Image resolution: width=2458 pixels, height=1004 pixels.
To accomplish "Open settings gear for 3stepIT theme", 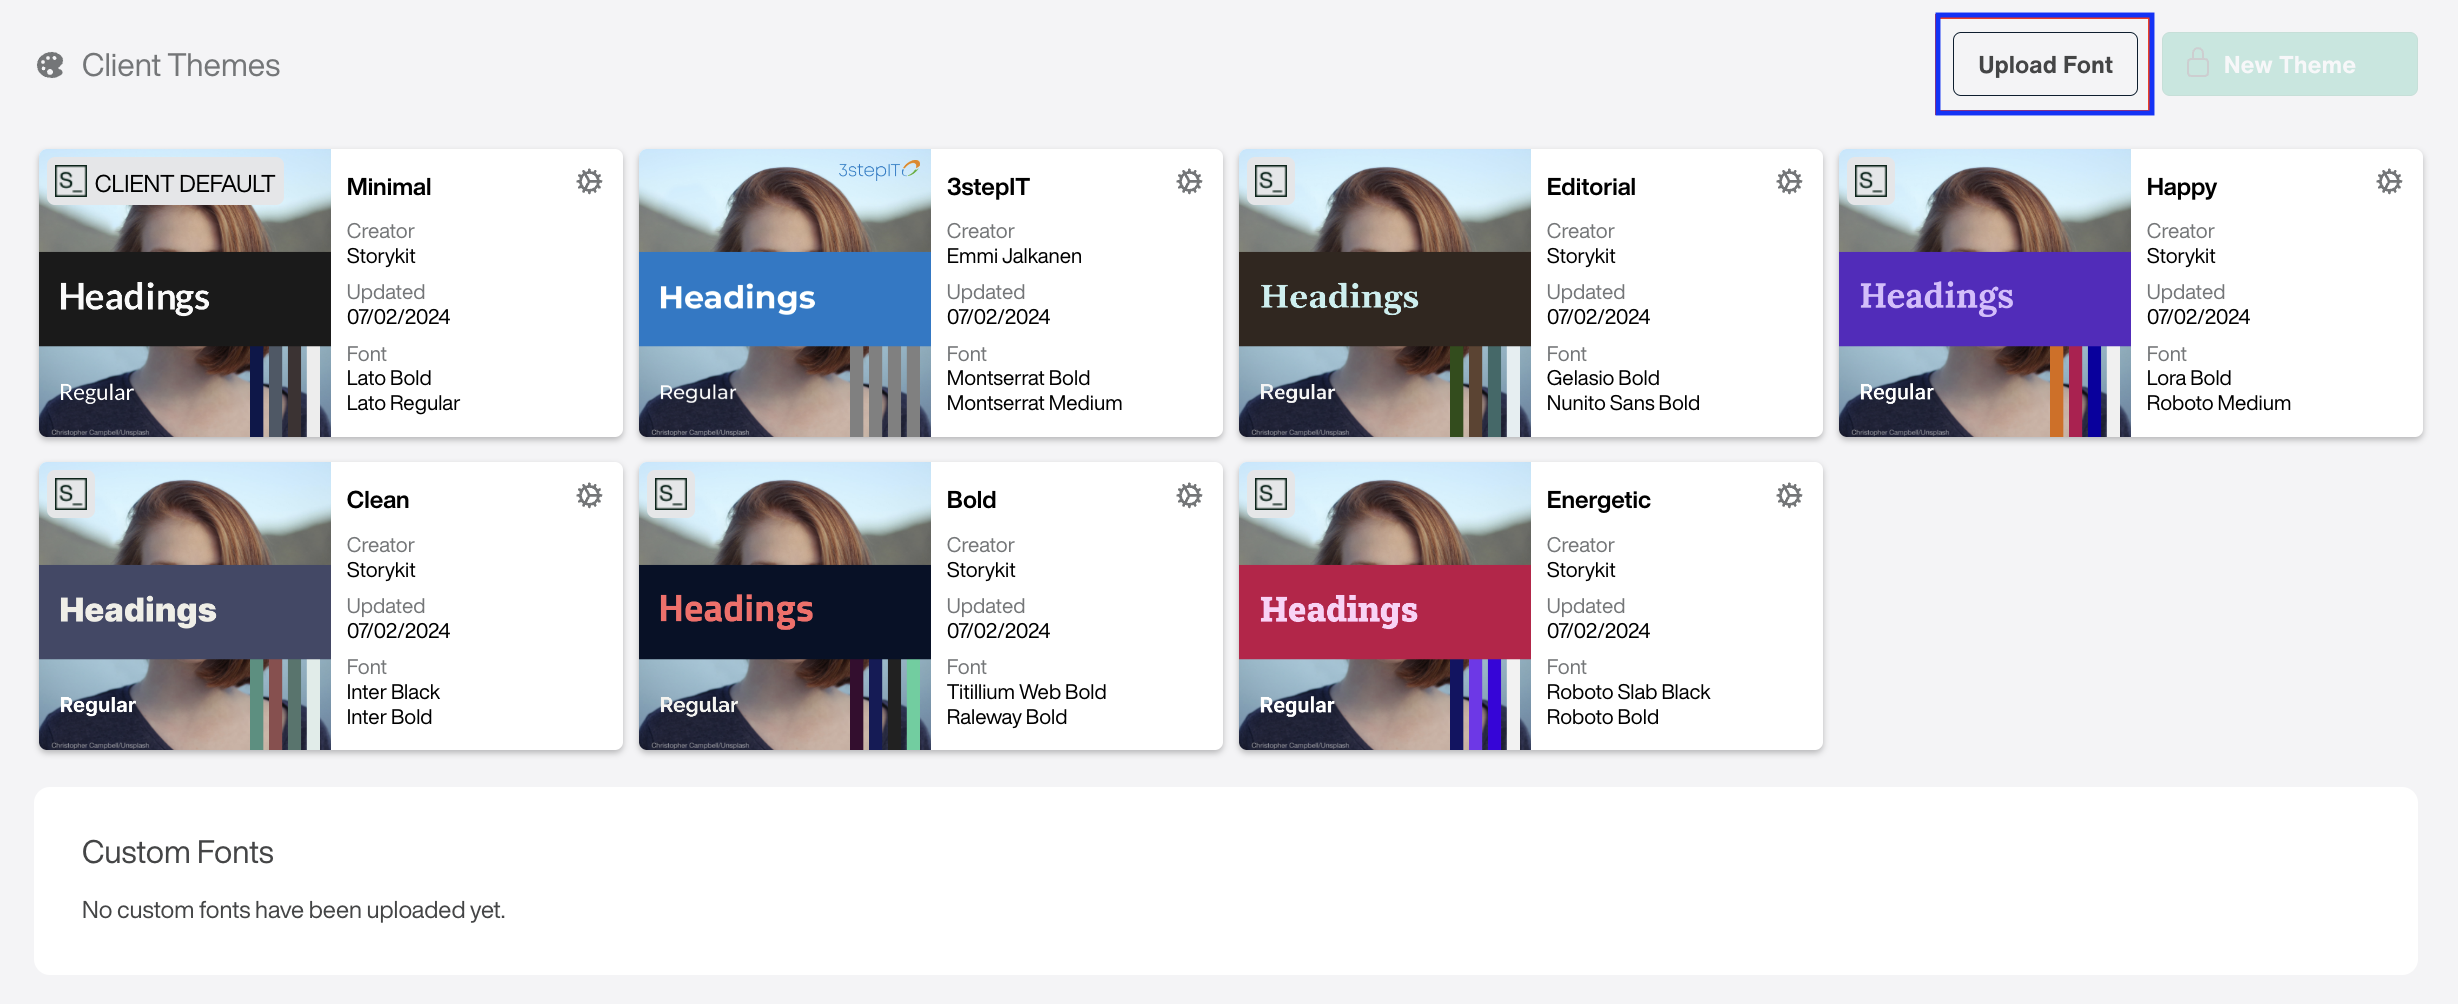I will (1189, 182).
